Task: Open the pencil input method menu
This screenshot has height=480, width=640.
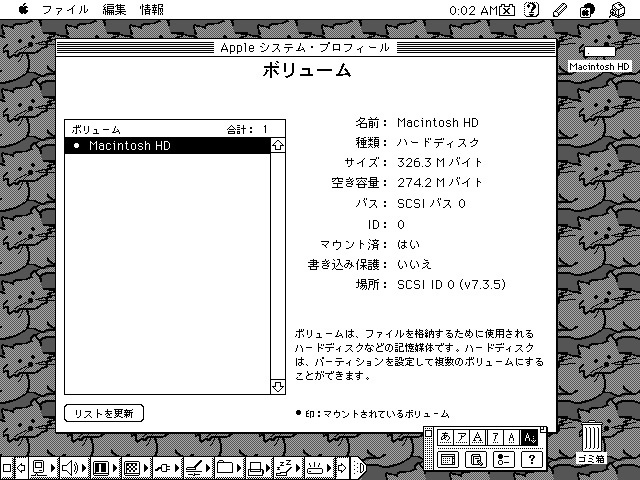Action: coord(560,10)
